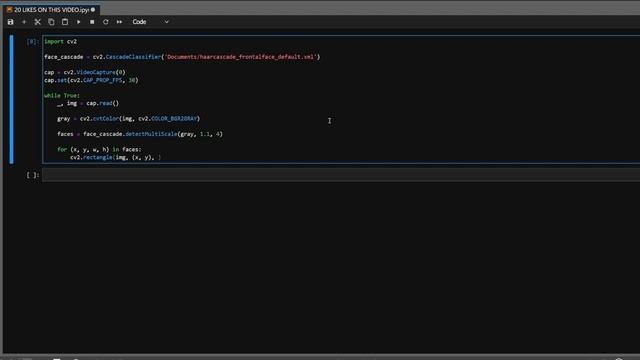Copy the selected cell
Screen dimensions: 640x360
tap(51, 22)
